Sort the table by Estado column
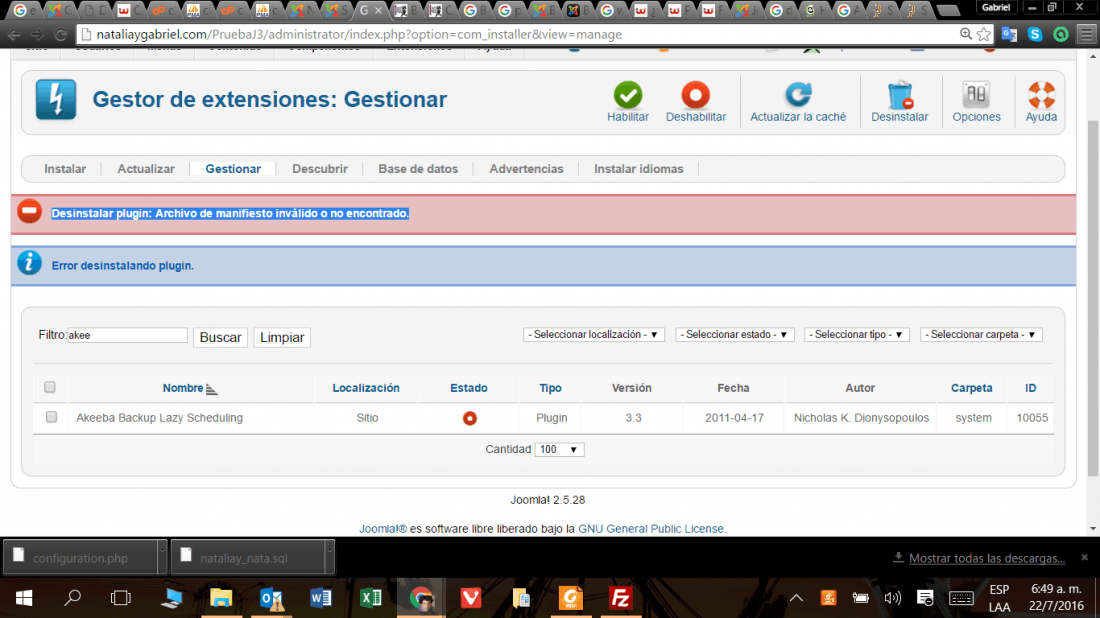The width and height of the screenshot is (1100, 618). tap(469, 388)
